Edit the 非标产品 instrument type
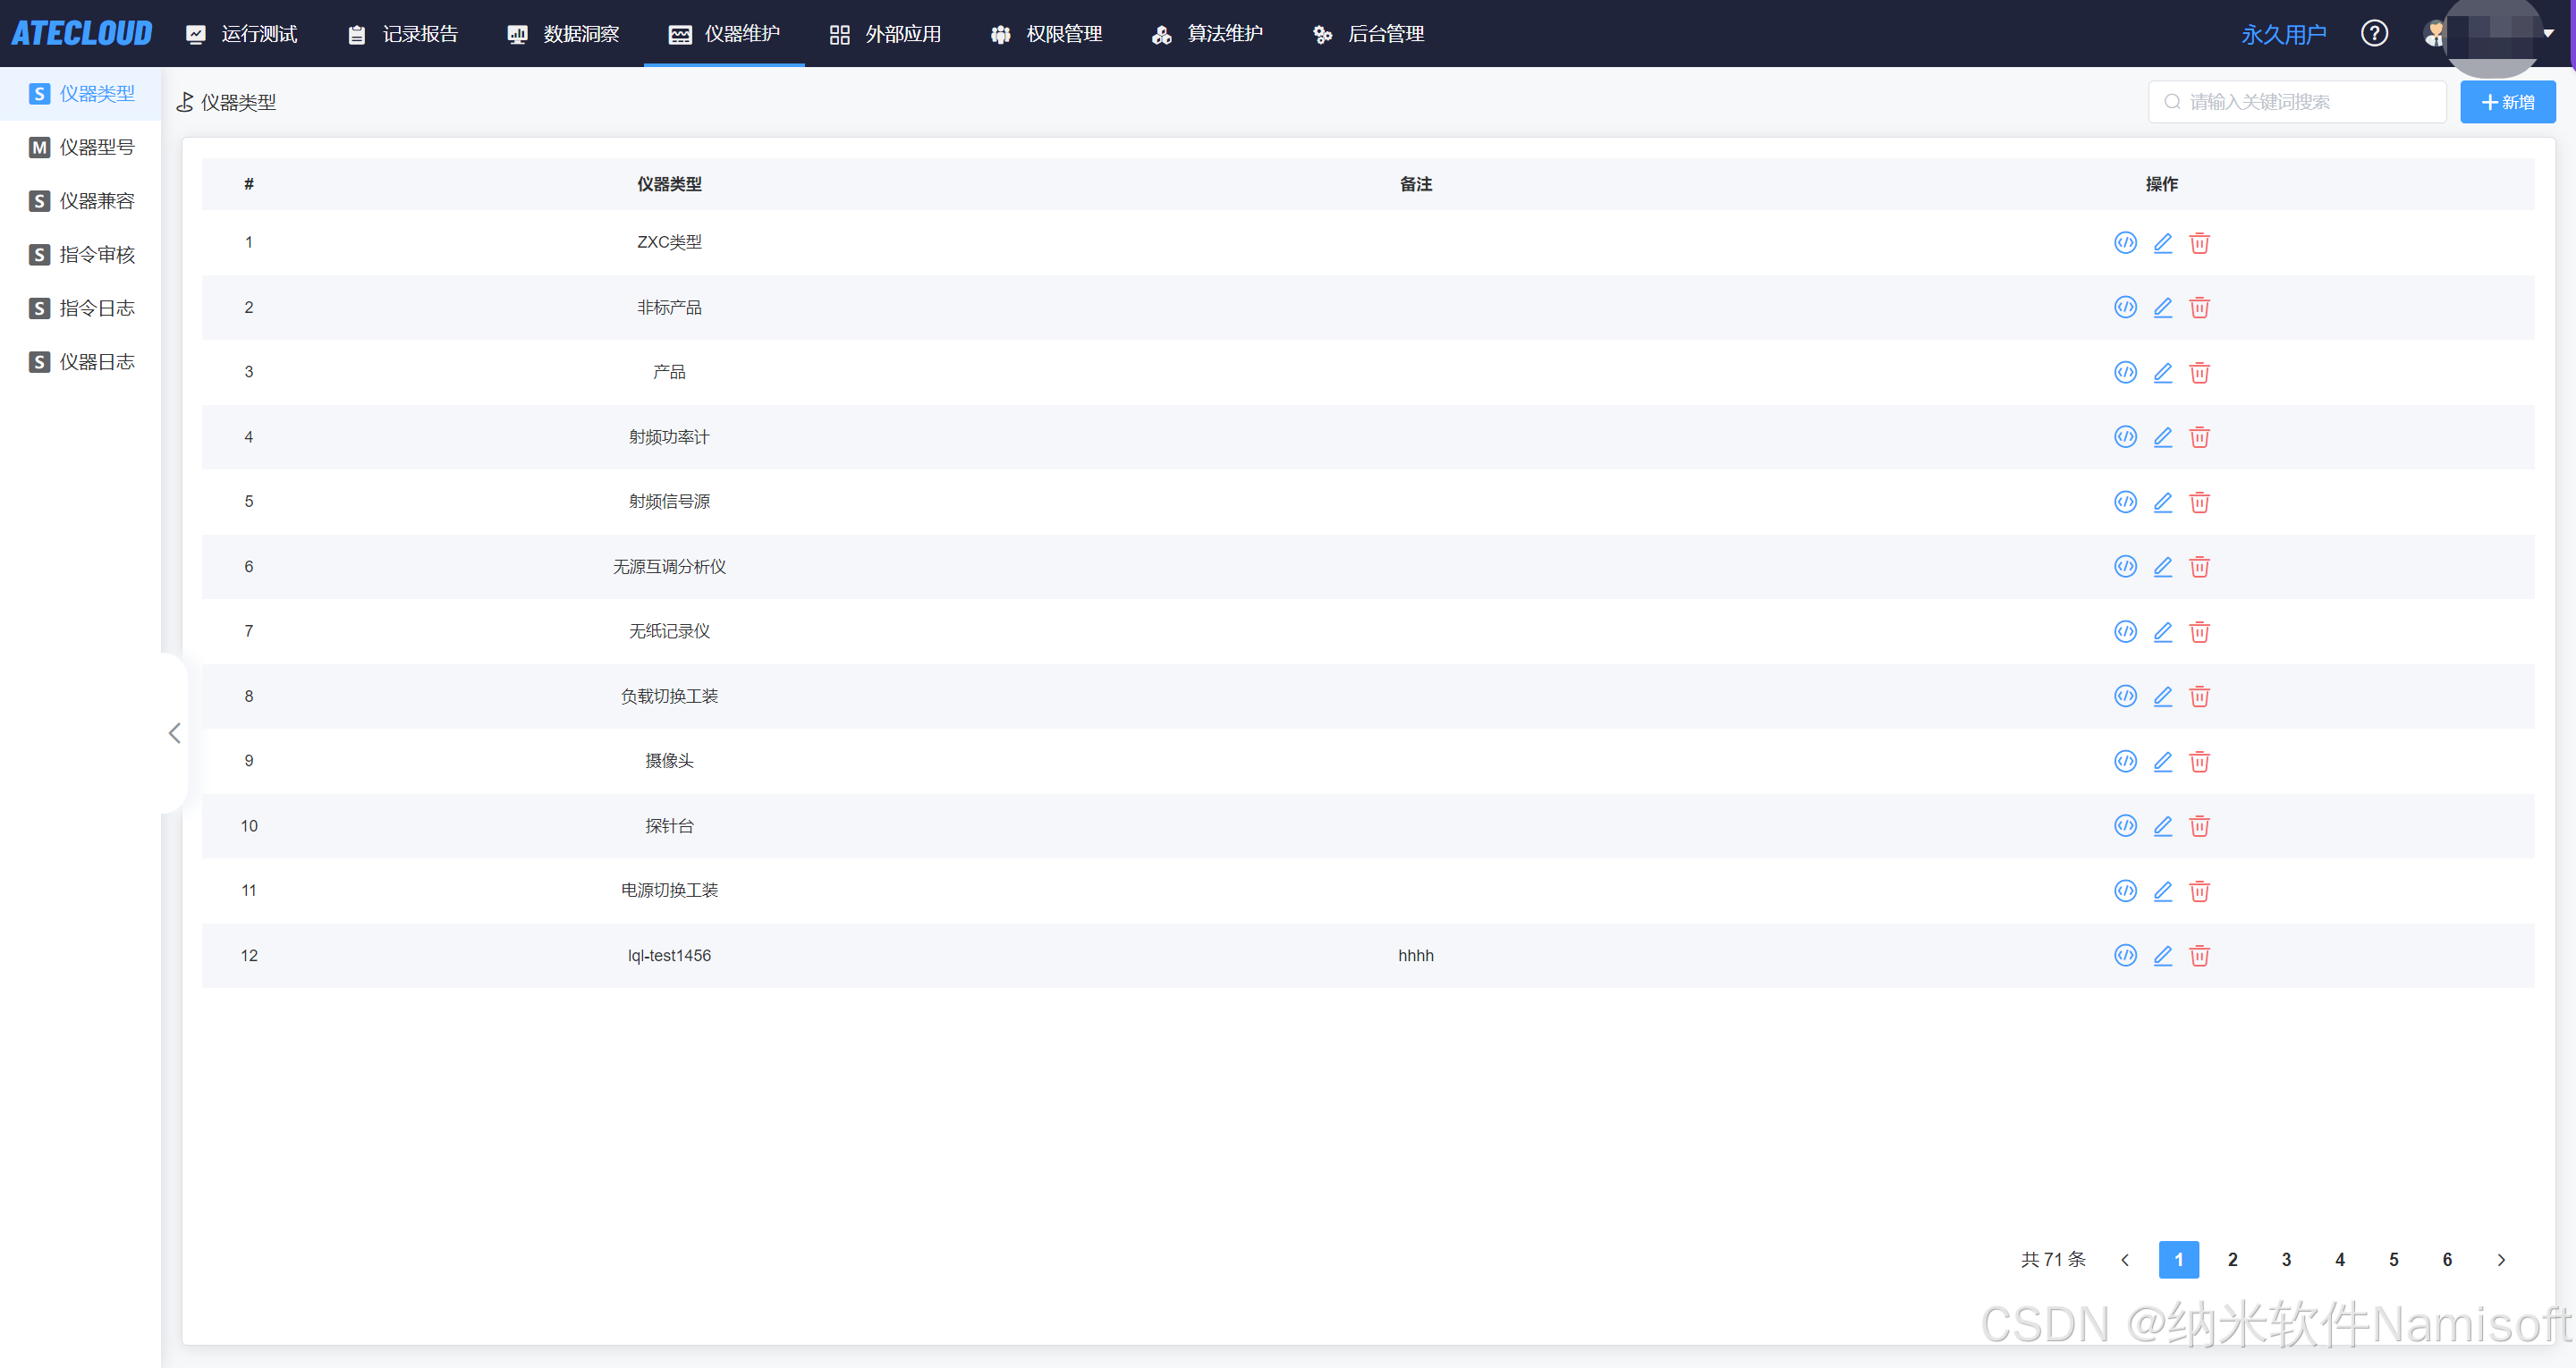2576x1368 pixels. (x=2162, y=307)
